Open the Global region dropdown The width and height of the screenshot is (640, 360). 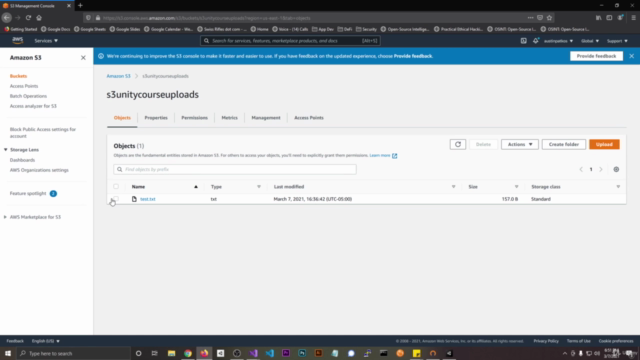(x=590, y=41)
